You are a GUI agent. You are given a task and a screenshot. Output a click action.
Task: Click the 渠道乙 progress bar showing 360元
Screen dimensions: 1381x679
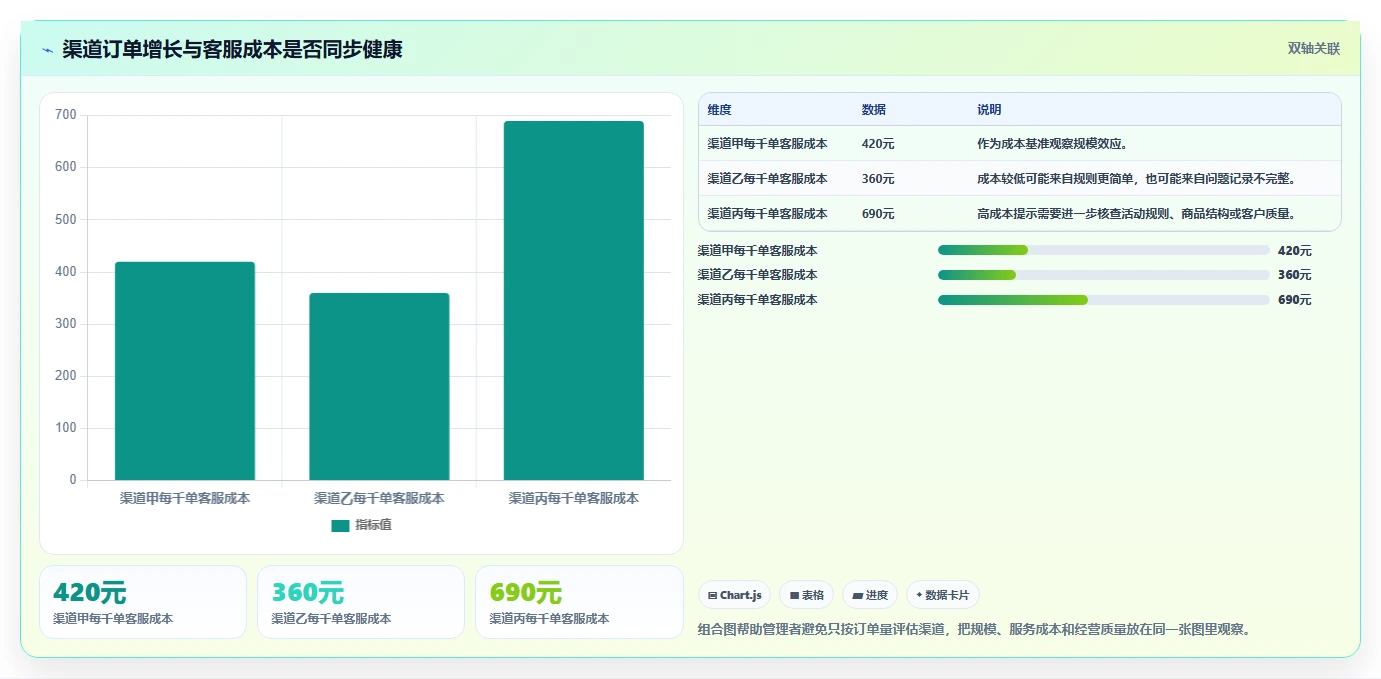pyautogui.click(x=1103, y=275)
